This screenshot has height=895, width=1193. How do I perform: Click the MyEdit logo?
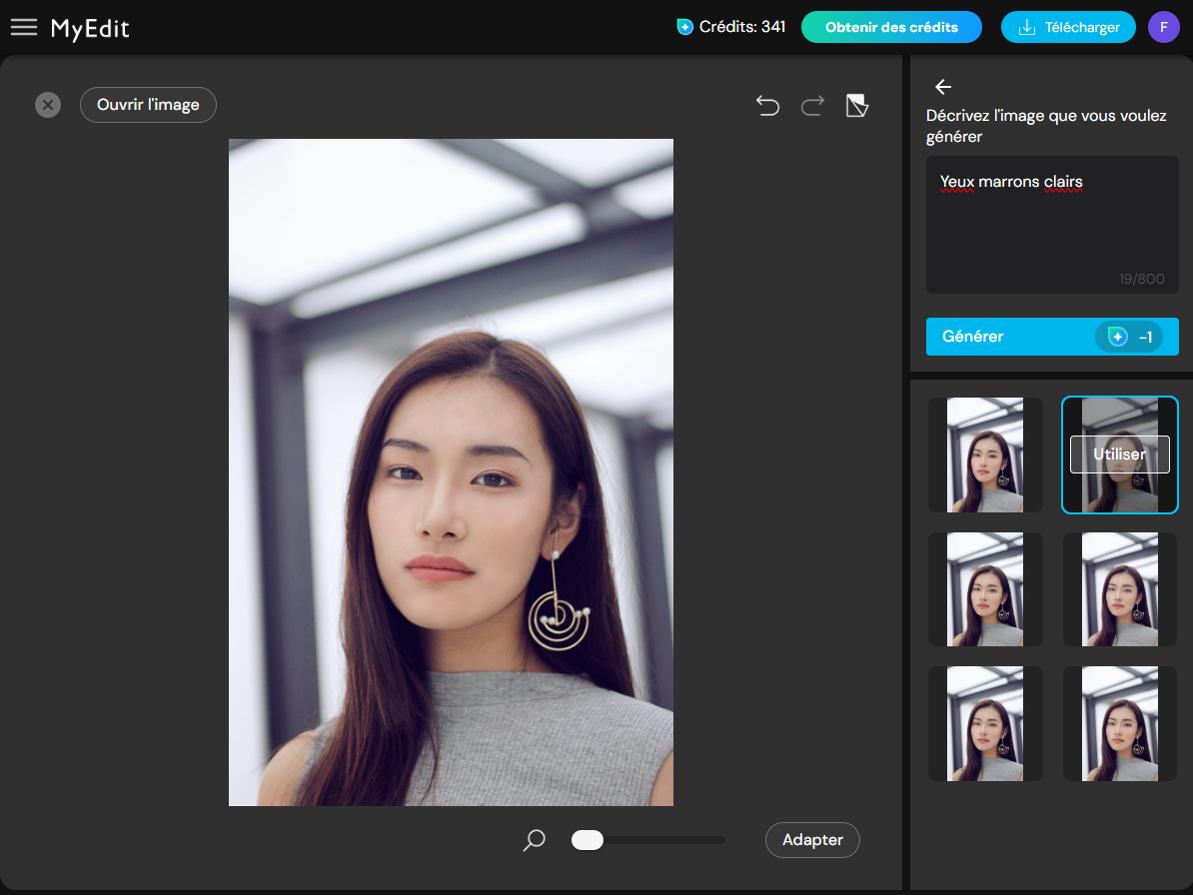[x=88, y=27]
